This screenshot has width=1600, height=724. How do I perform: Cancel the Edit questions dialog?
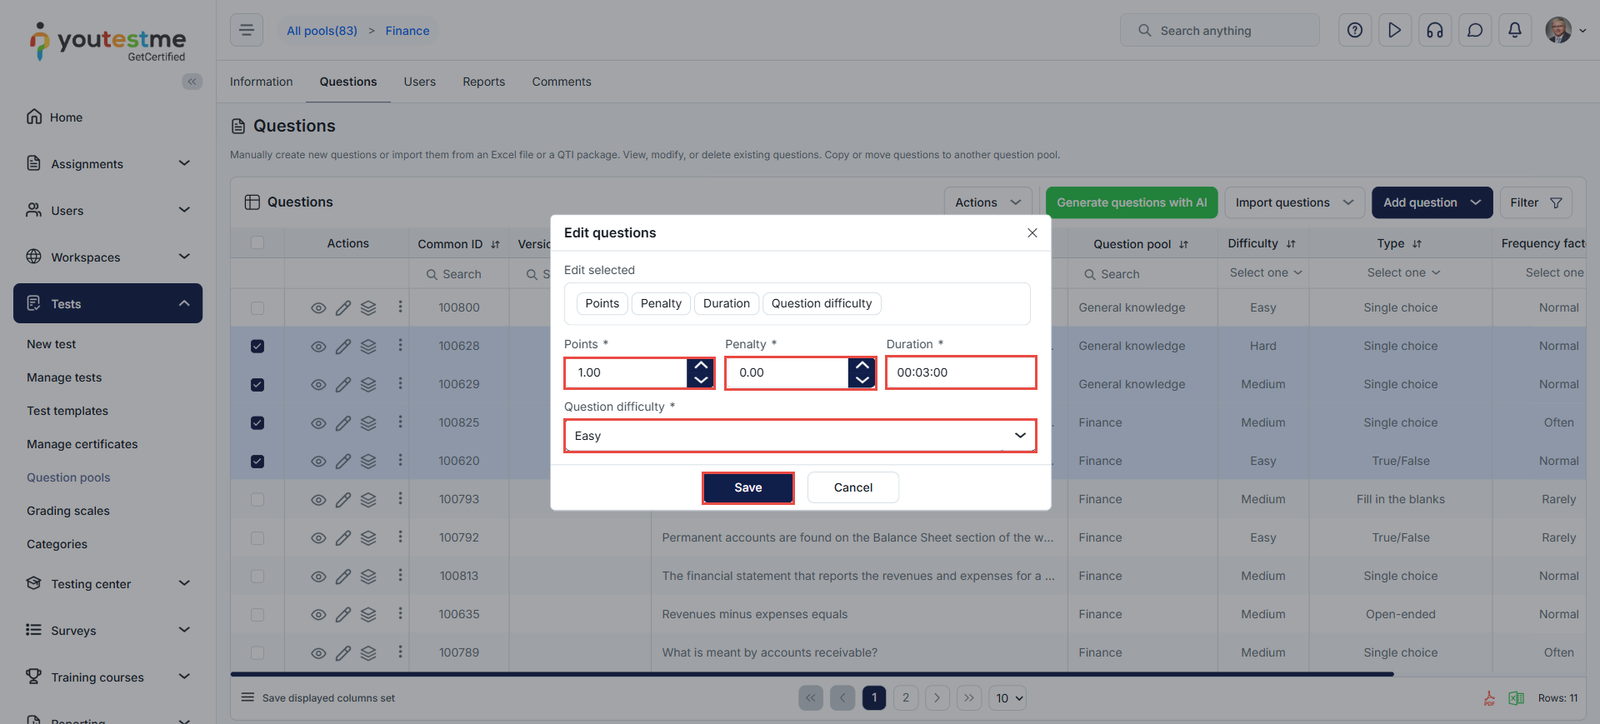[x=853, y=488]
